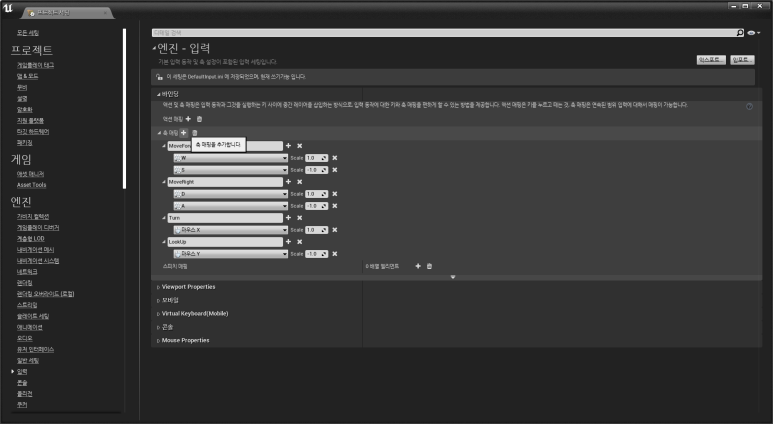This screenshot has height=424, width=773.
Task: Collapse the 바인딩 section
Action: tap(159, 94)
